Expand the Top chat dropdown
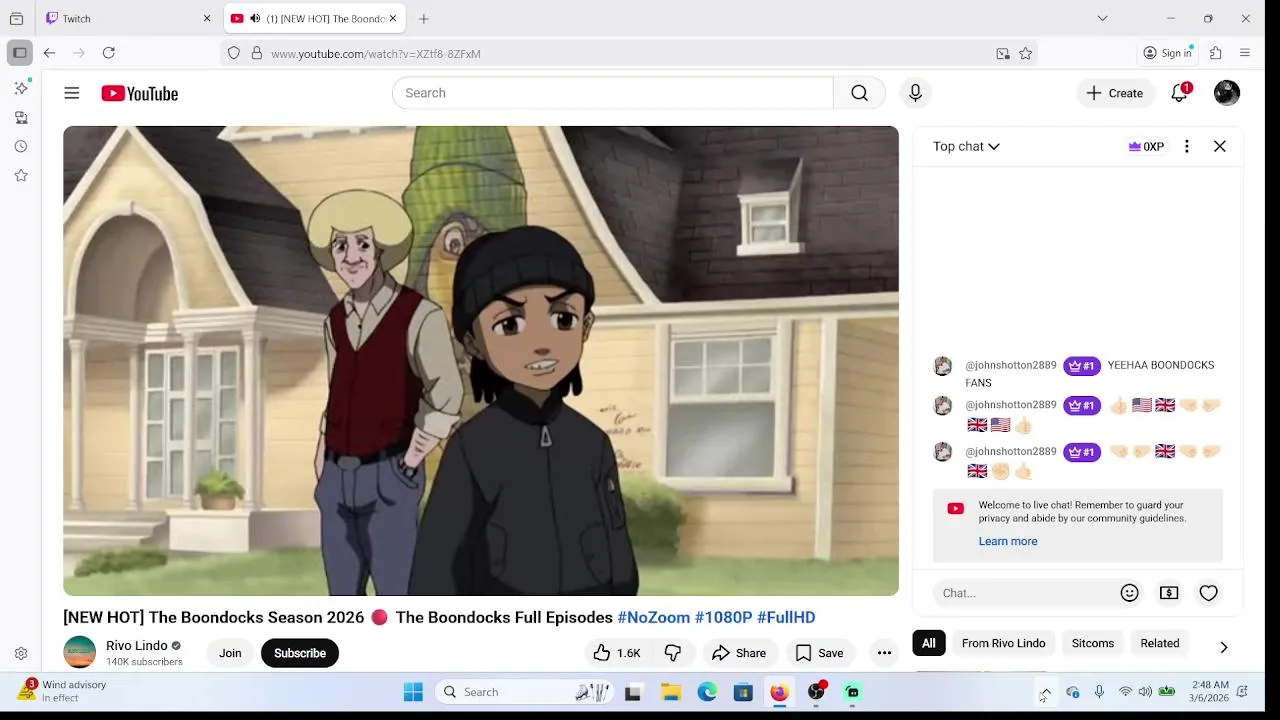Viewport: 1280px width, 720px height. [966, 146]
